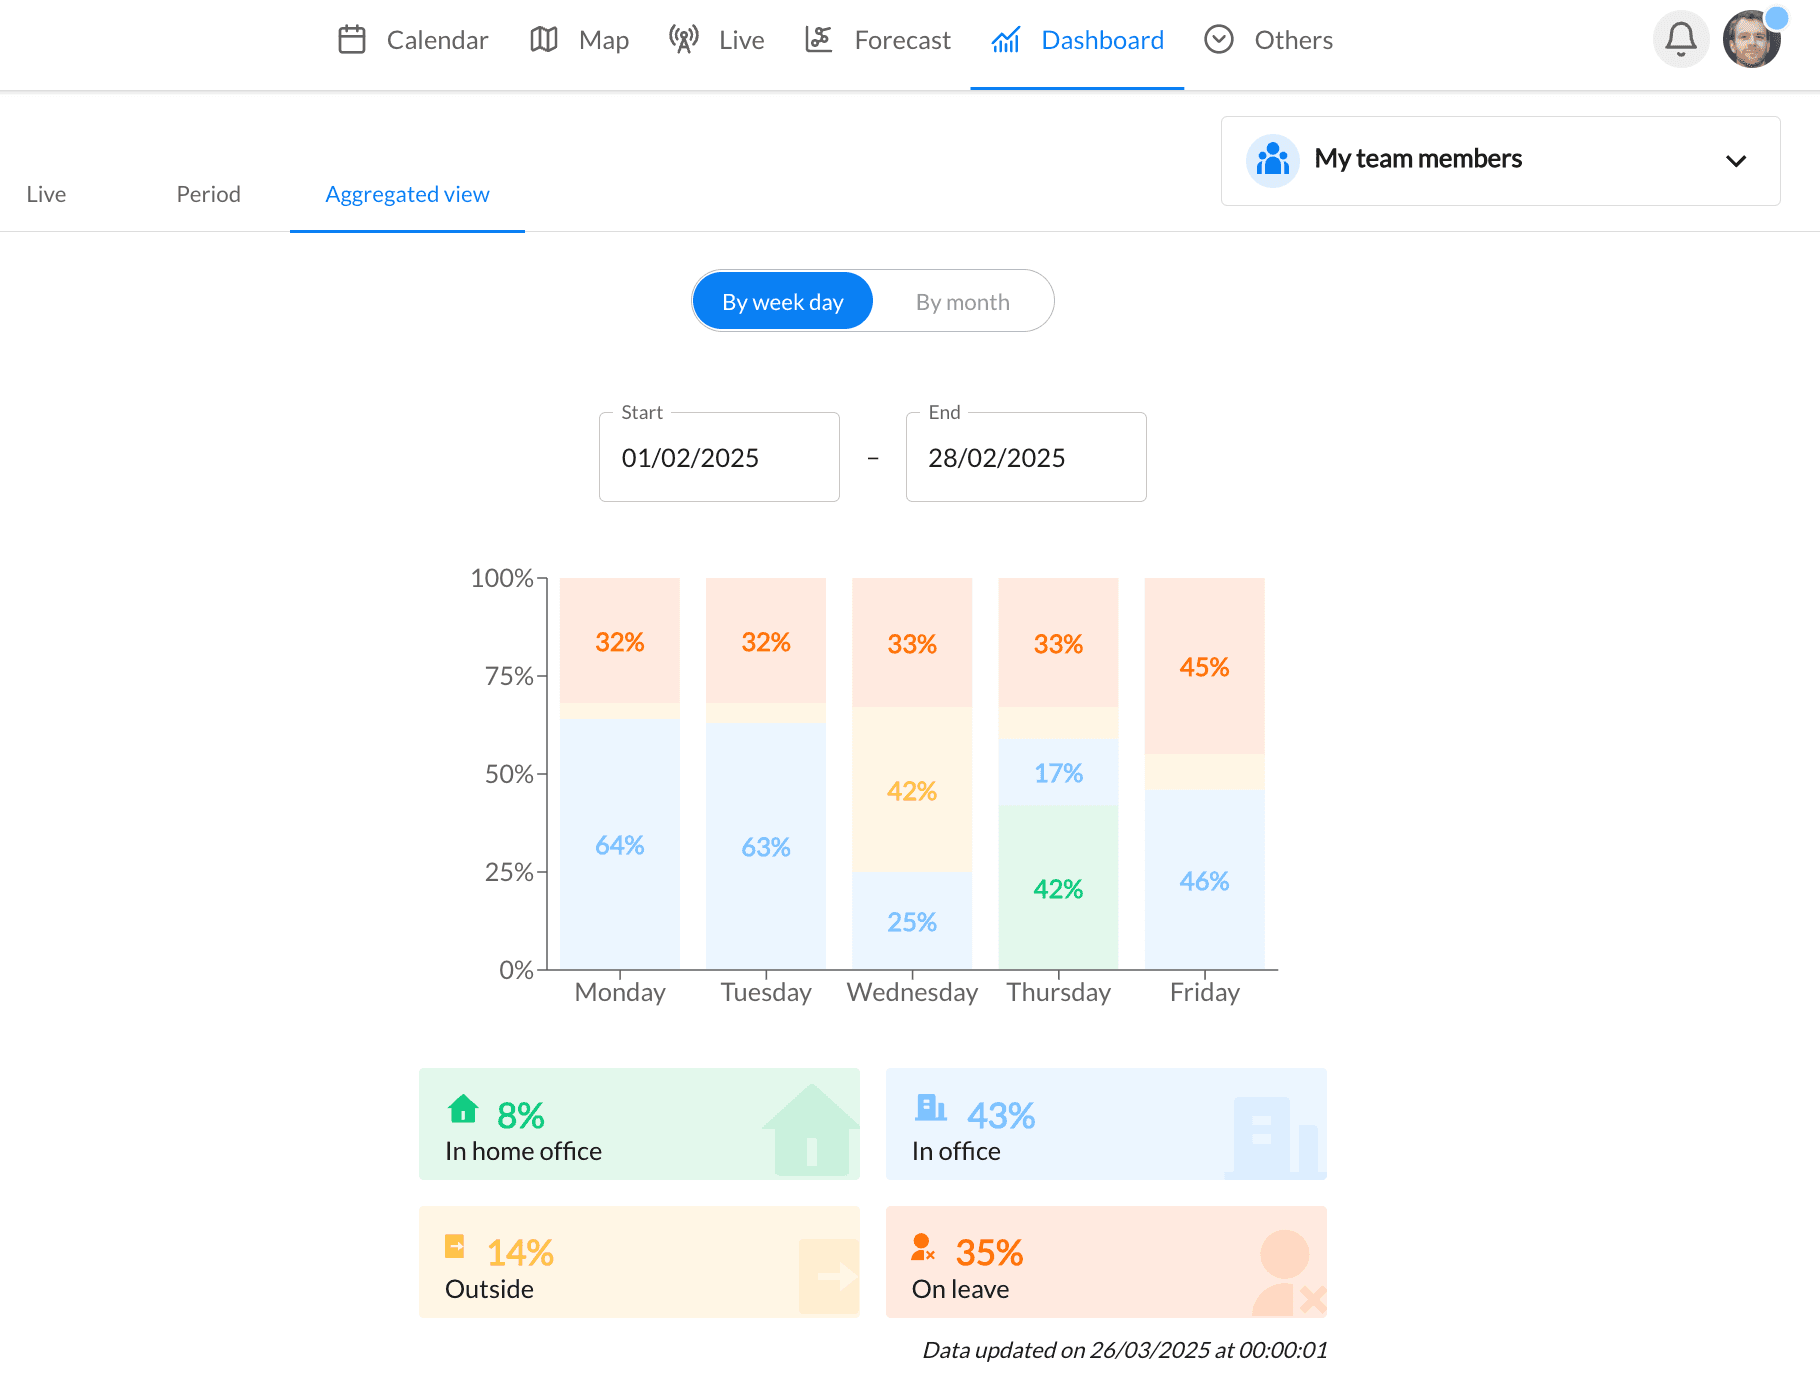Viewport: 1820px width, 1386px height.
Task: Open the Map view icon
Action: [x=543, y=39]
